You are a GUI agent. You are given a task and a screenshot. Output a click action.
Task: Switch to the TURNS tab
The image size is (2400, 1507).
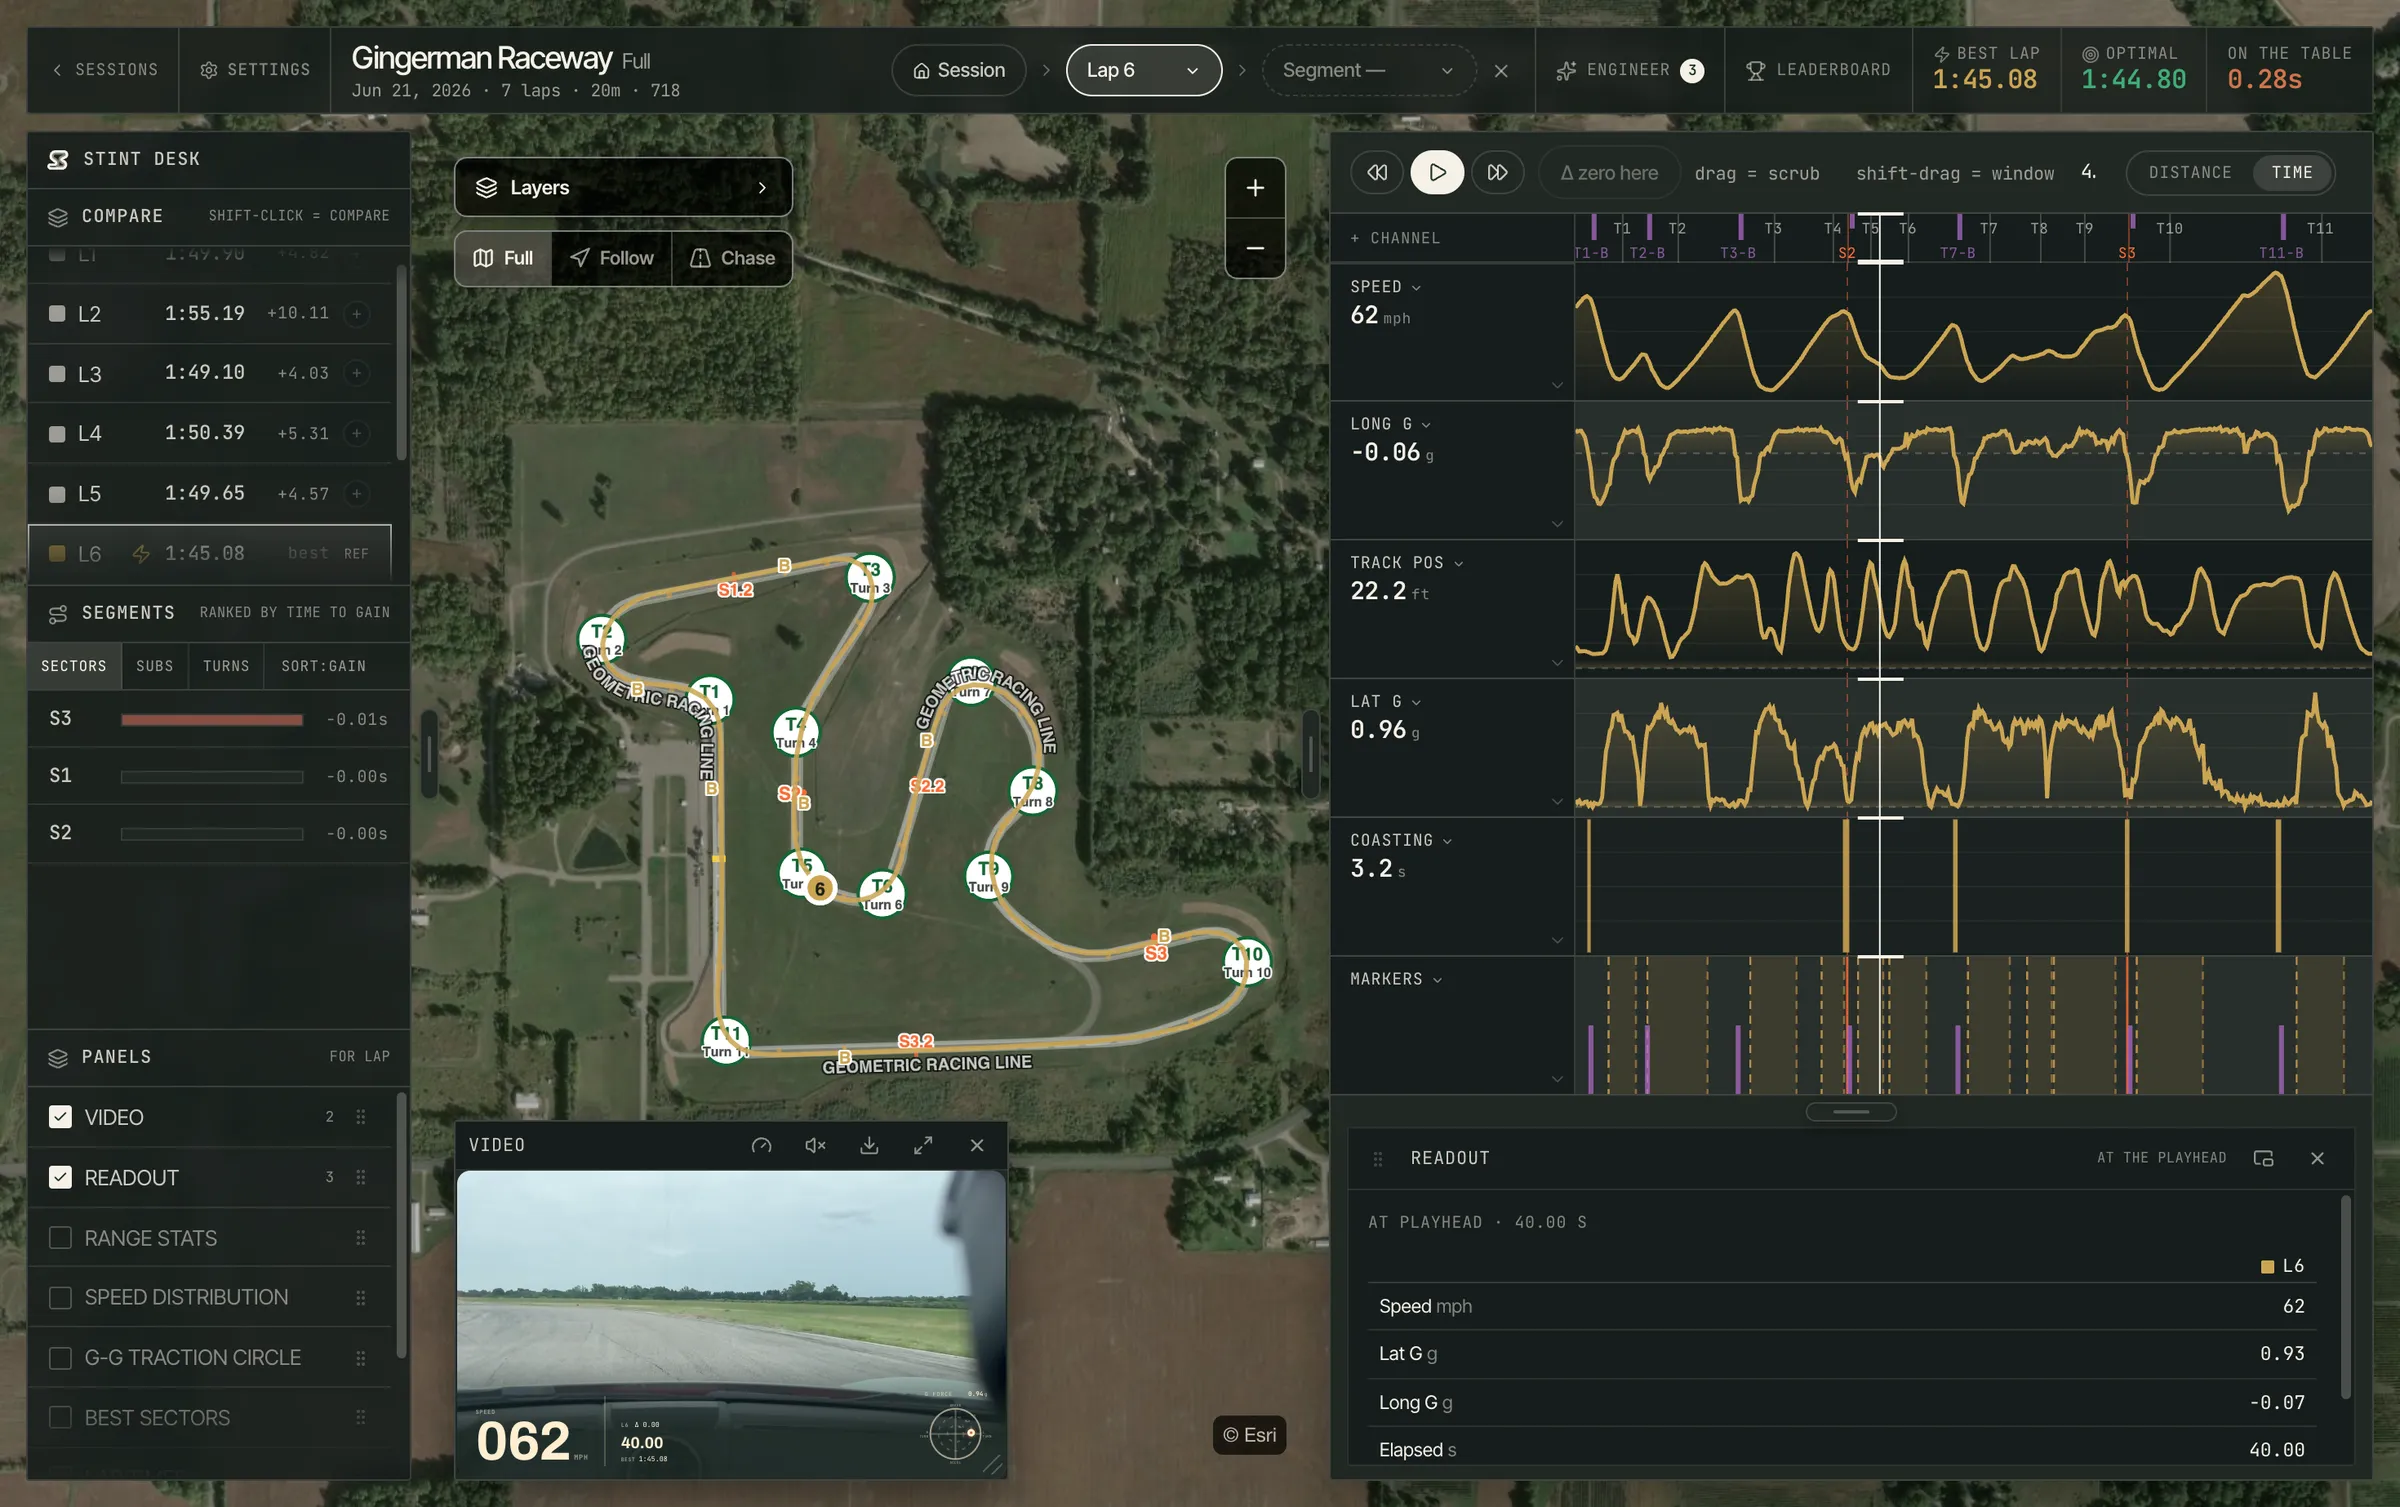(x=226, y=666)
